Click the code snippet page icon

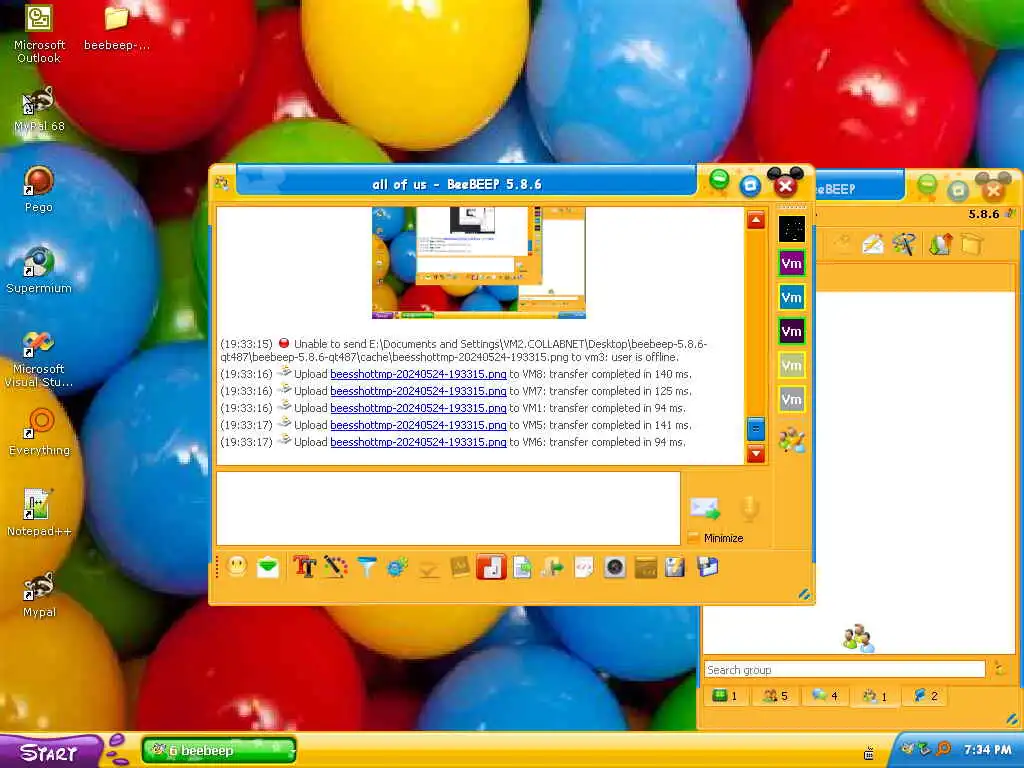coord(584,567)
